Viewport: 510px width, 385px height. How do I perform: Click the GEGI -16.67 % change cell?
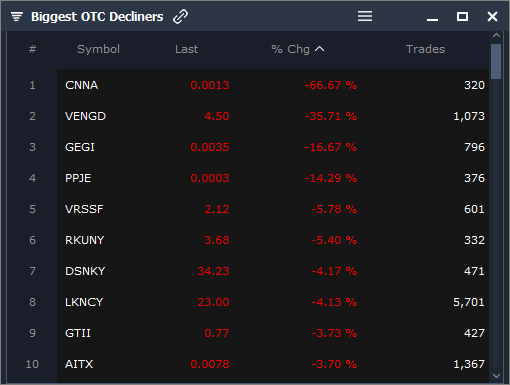[331, 147]
